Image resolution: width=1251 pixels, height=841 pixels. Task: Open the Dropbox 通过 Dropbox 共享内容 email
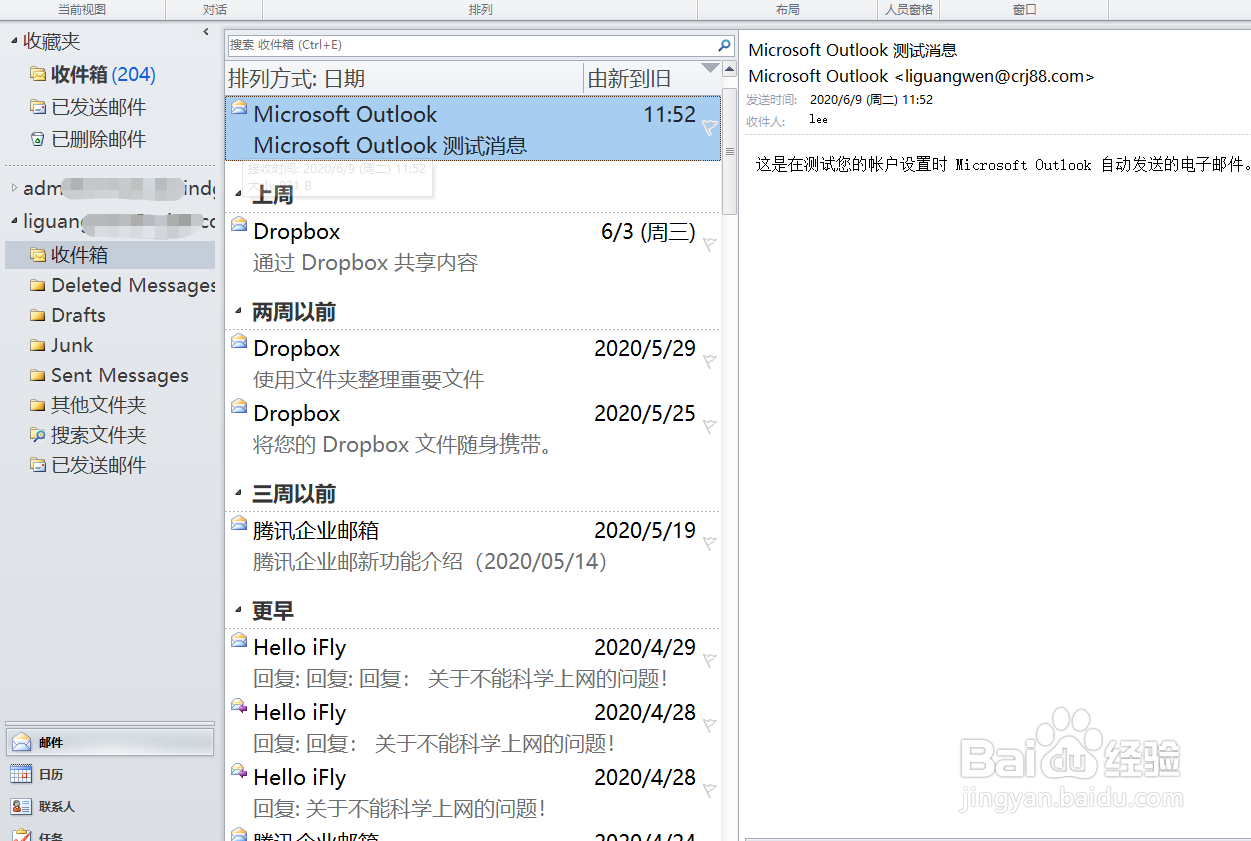[x=473, y=246]
